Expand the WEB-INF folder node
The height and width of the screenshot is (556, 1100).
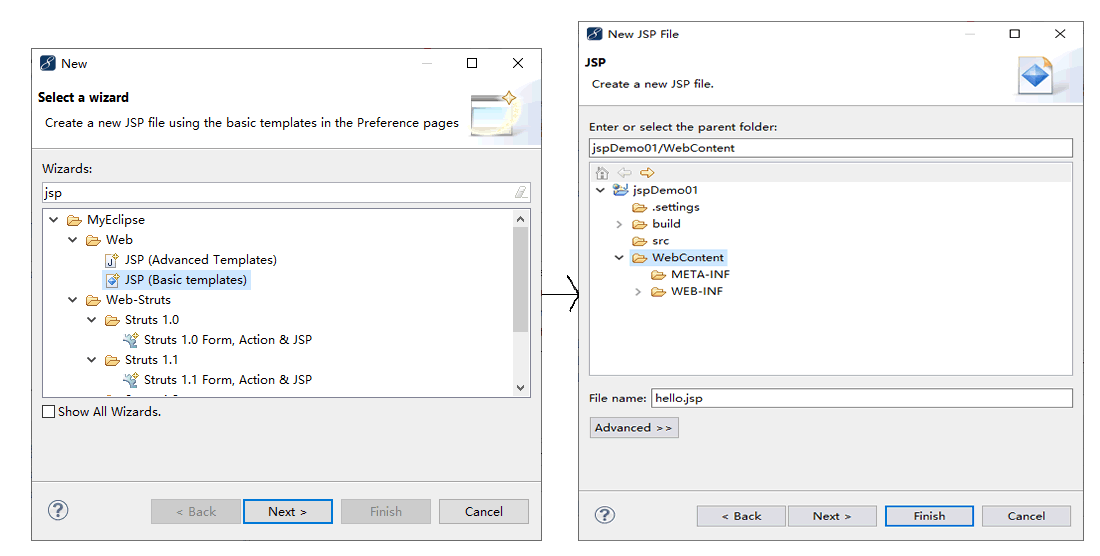(x=638, y=292)
